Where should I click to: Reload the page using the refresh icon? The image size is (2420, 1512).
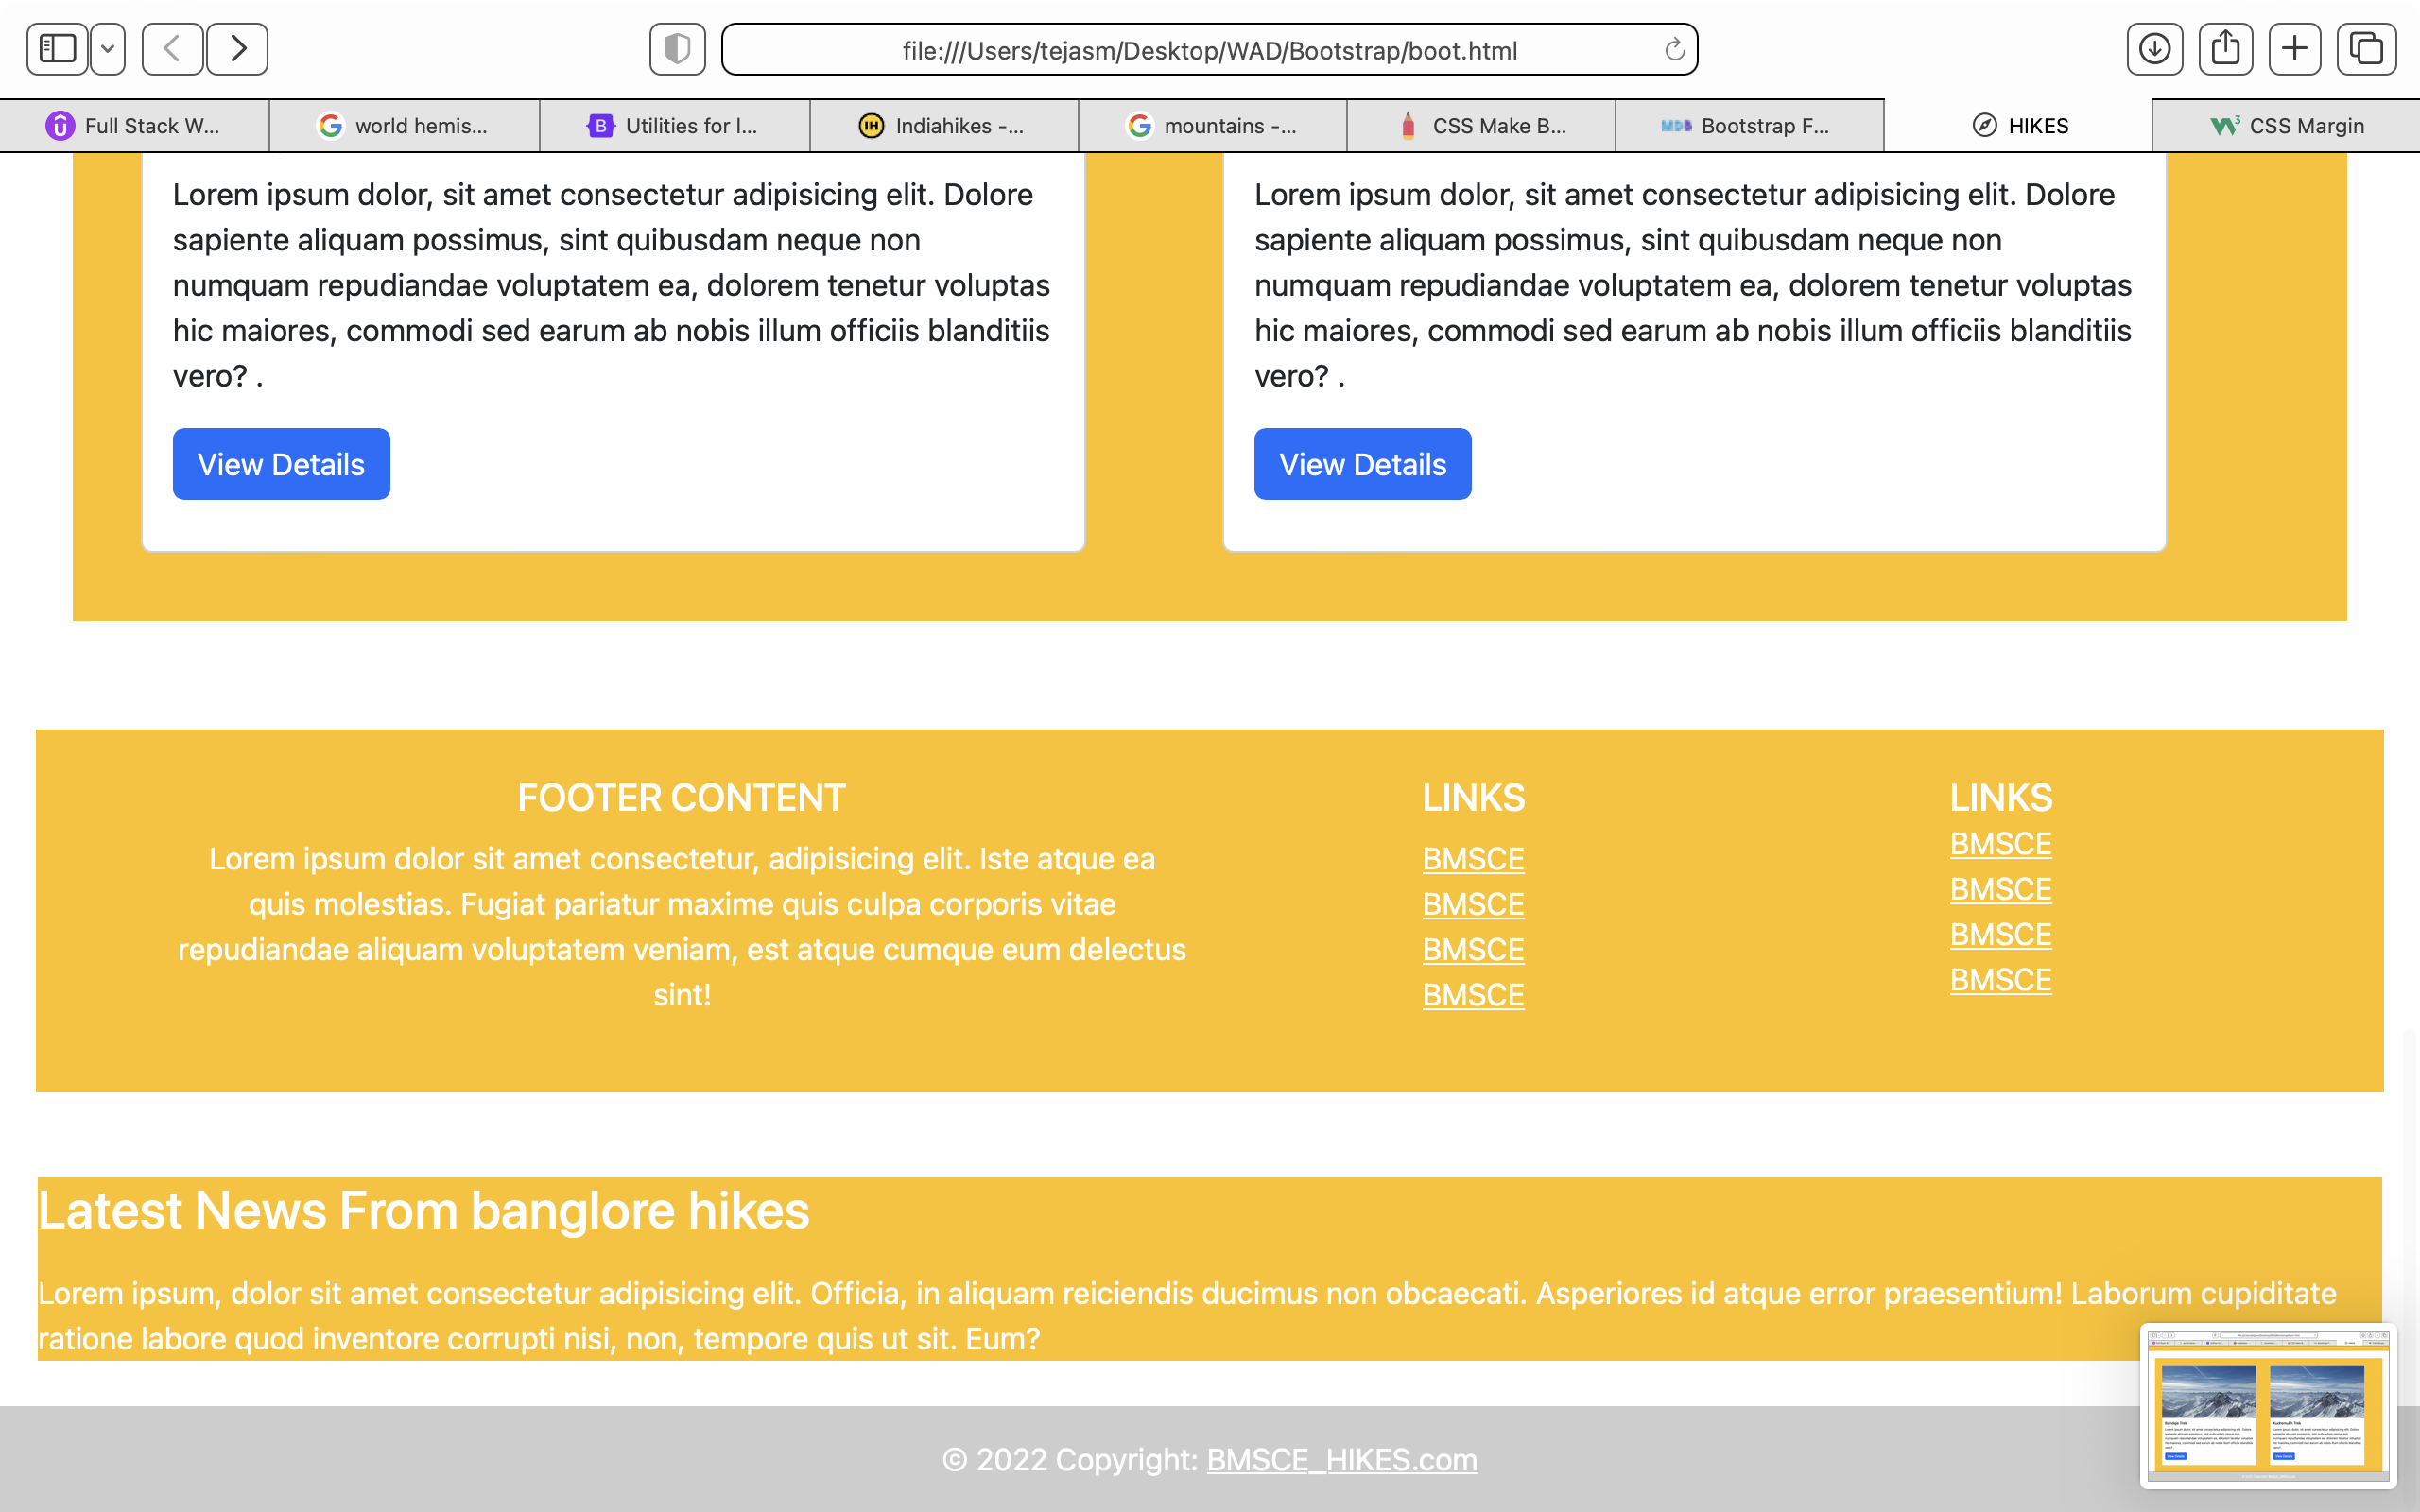point(1674,50)
